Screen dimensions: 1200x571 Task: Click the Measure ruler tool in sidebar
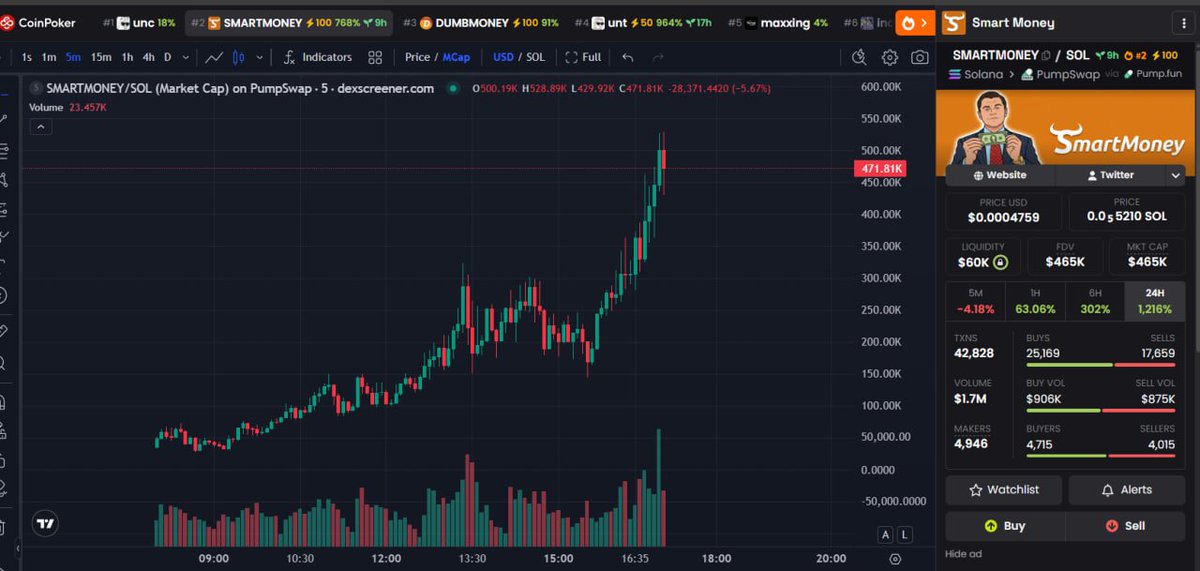coord(5,330)
